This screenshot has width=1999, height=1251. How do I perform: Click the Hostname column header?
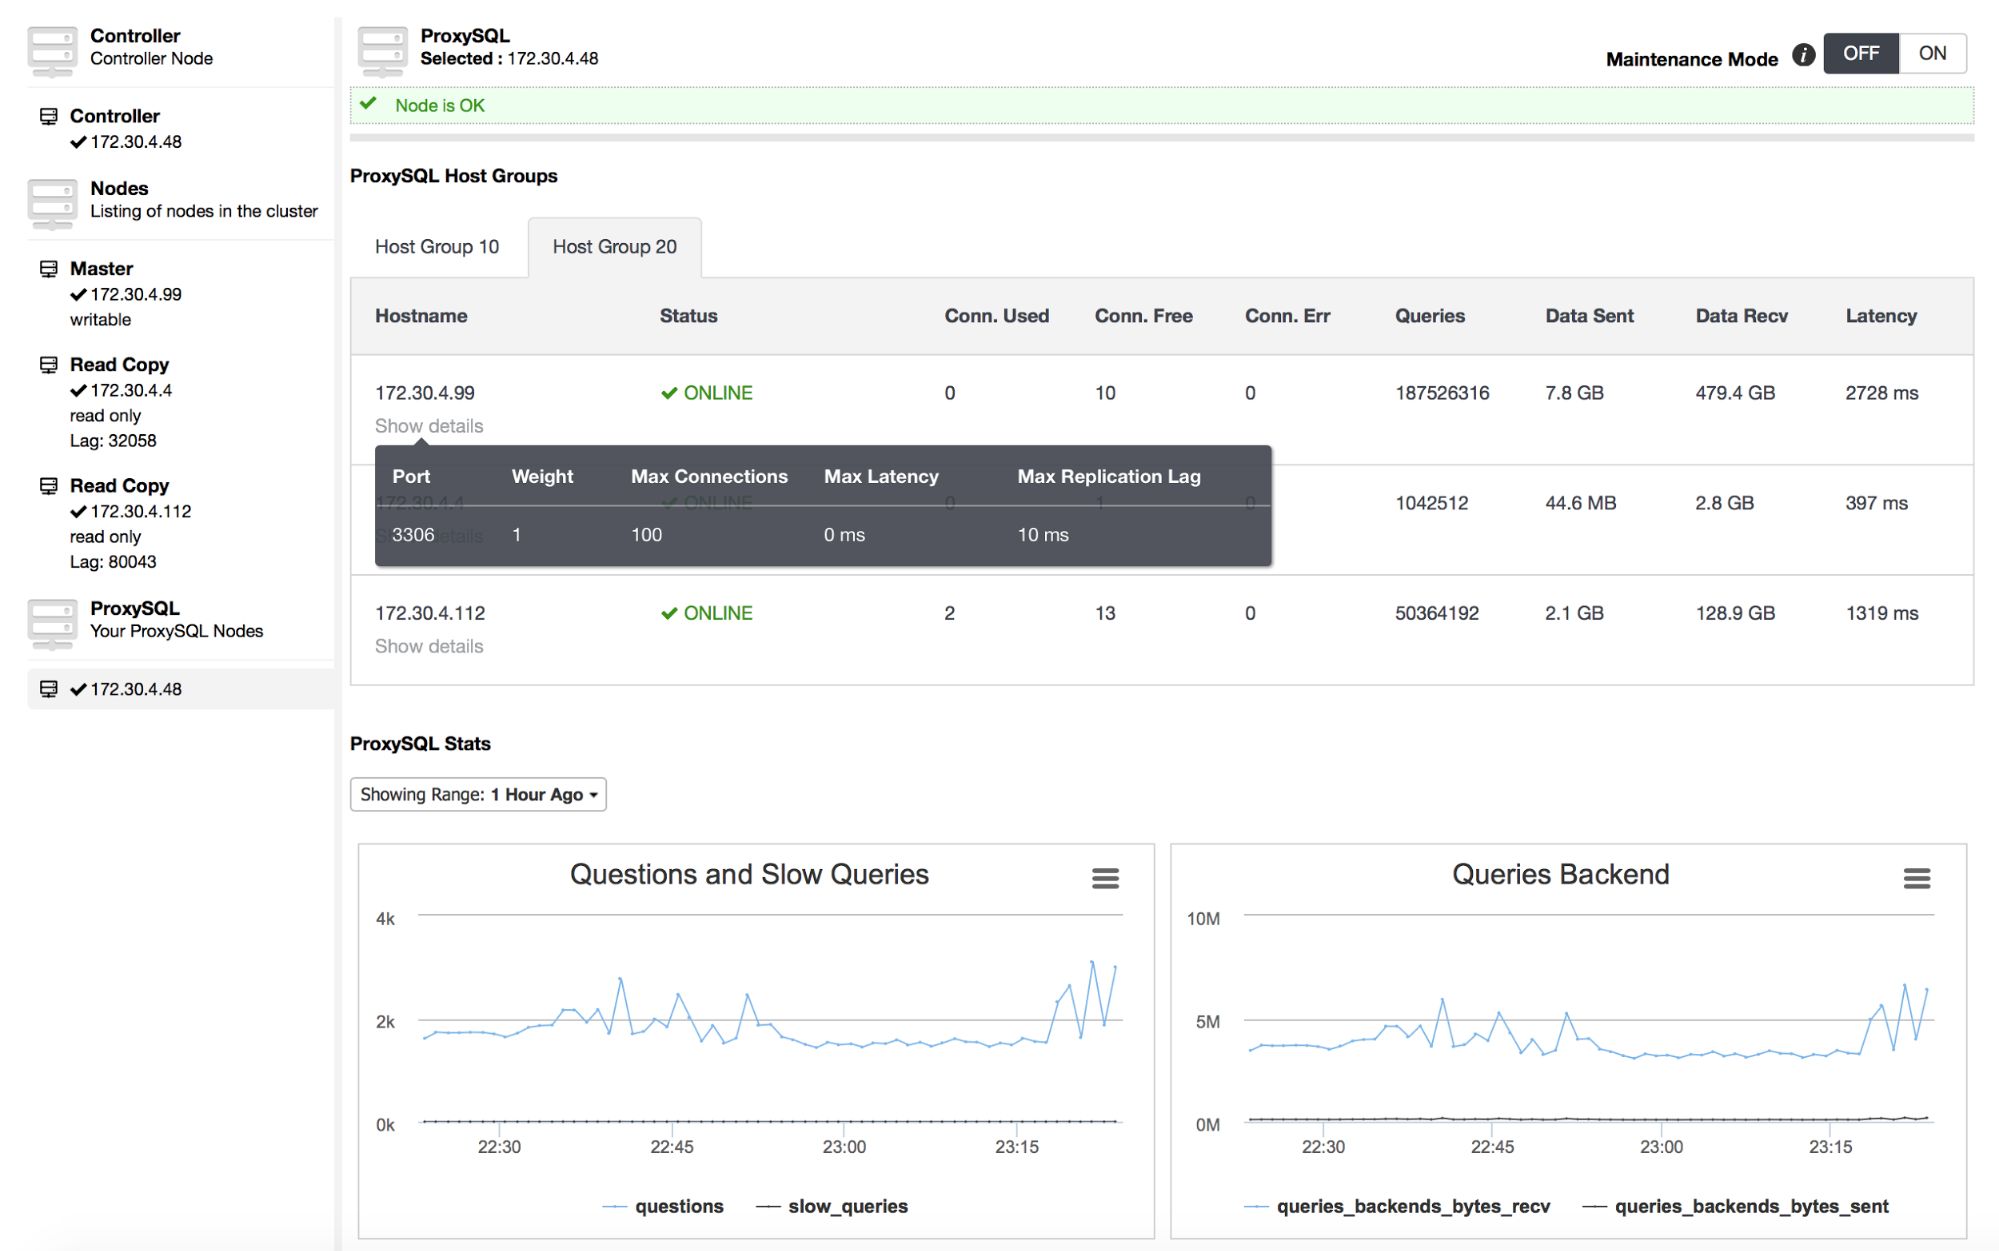(x=421, y=316)
